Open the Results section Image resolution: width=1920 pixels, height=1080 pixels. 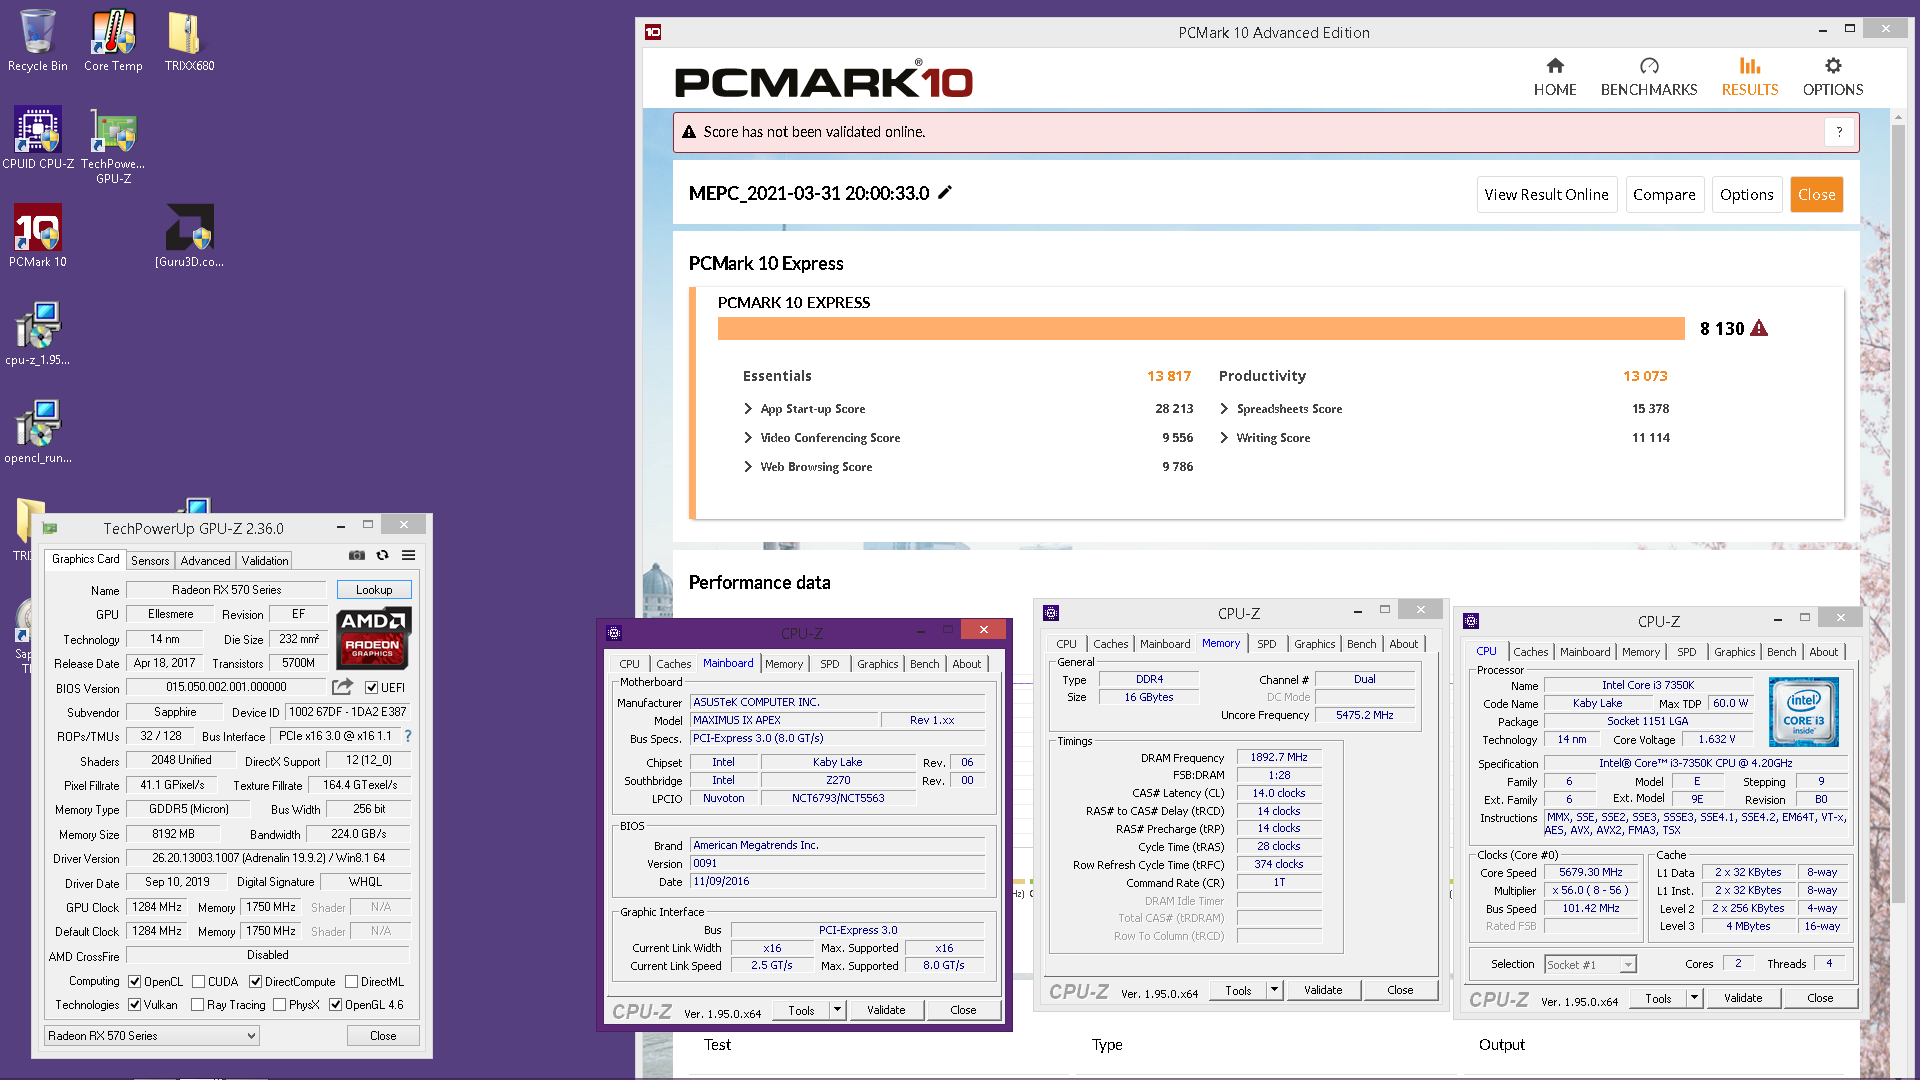click(x=1750, y=77)
